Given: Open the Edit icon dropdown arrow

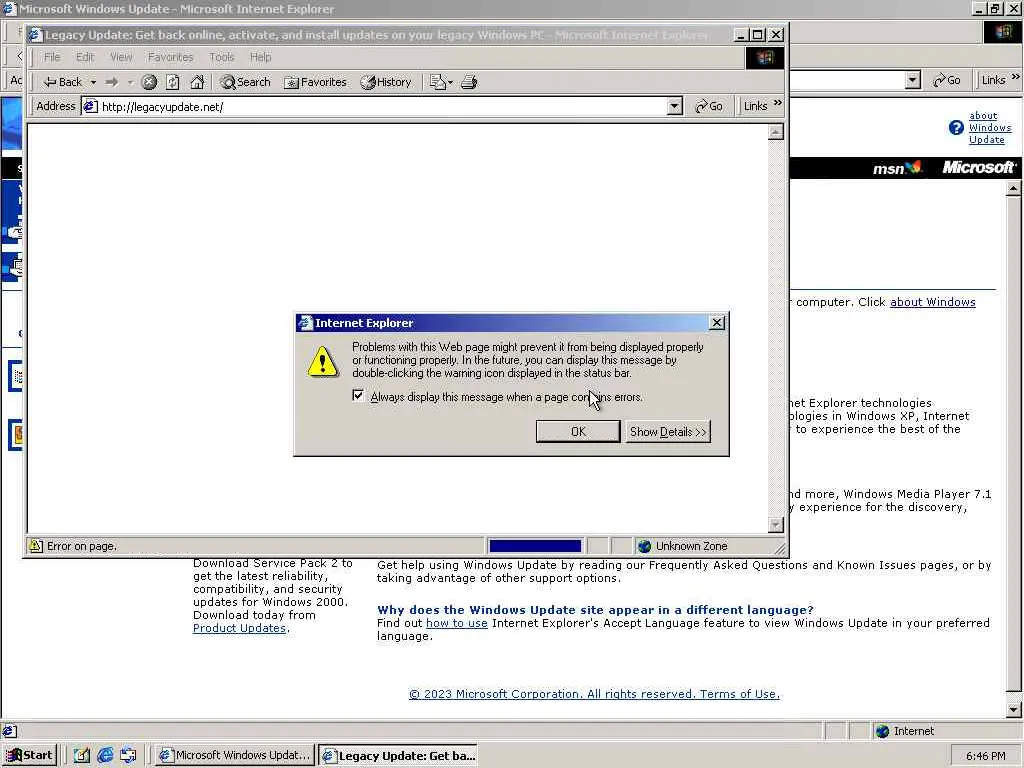Looking at the screenshot, I should [x=450, y=82].
